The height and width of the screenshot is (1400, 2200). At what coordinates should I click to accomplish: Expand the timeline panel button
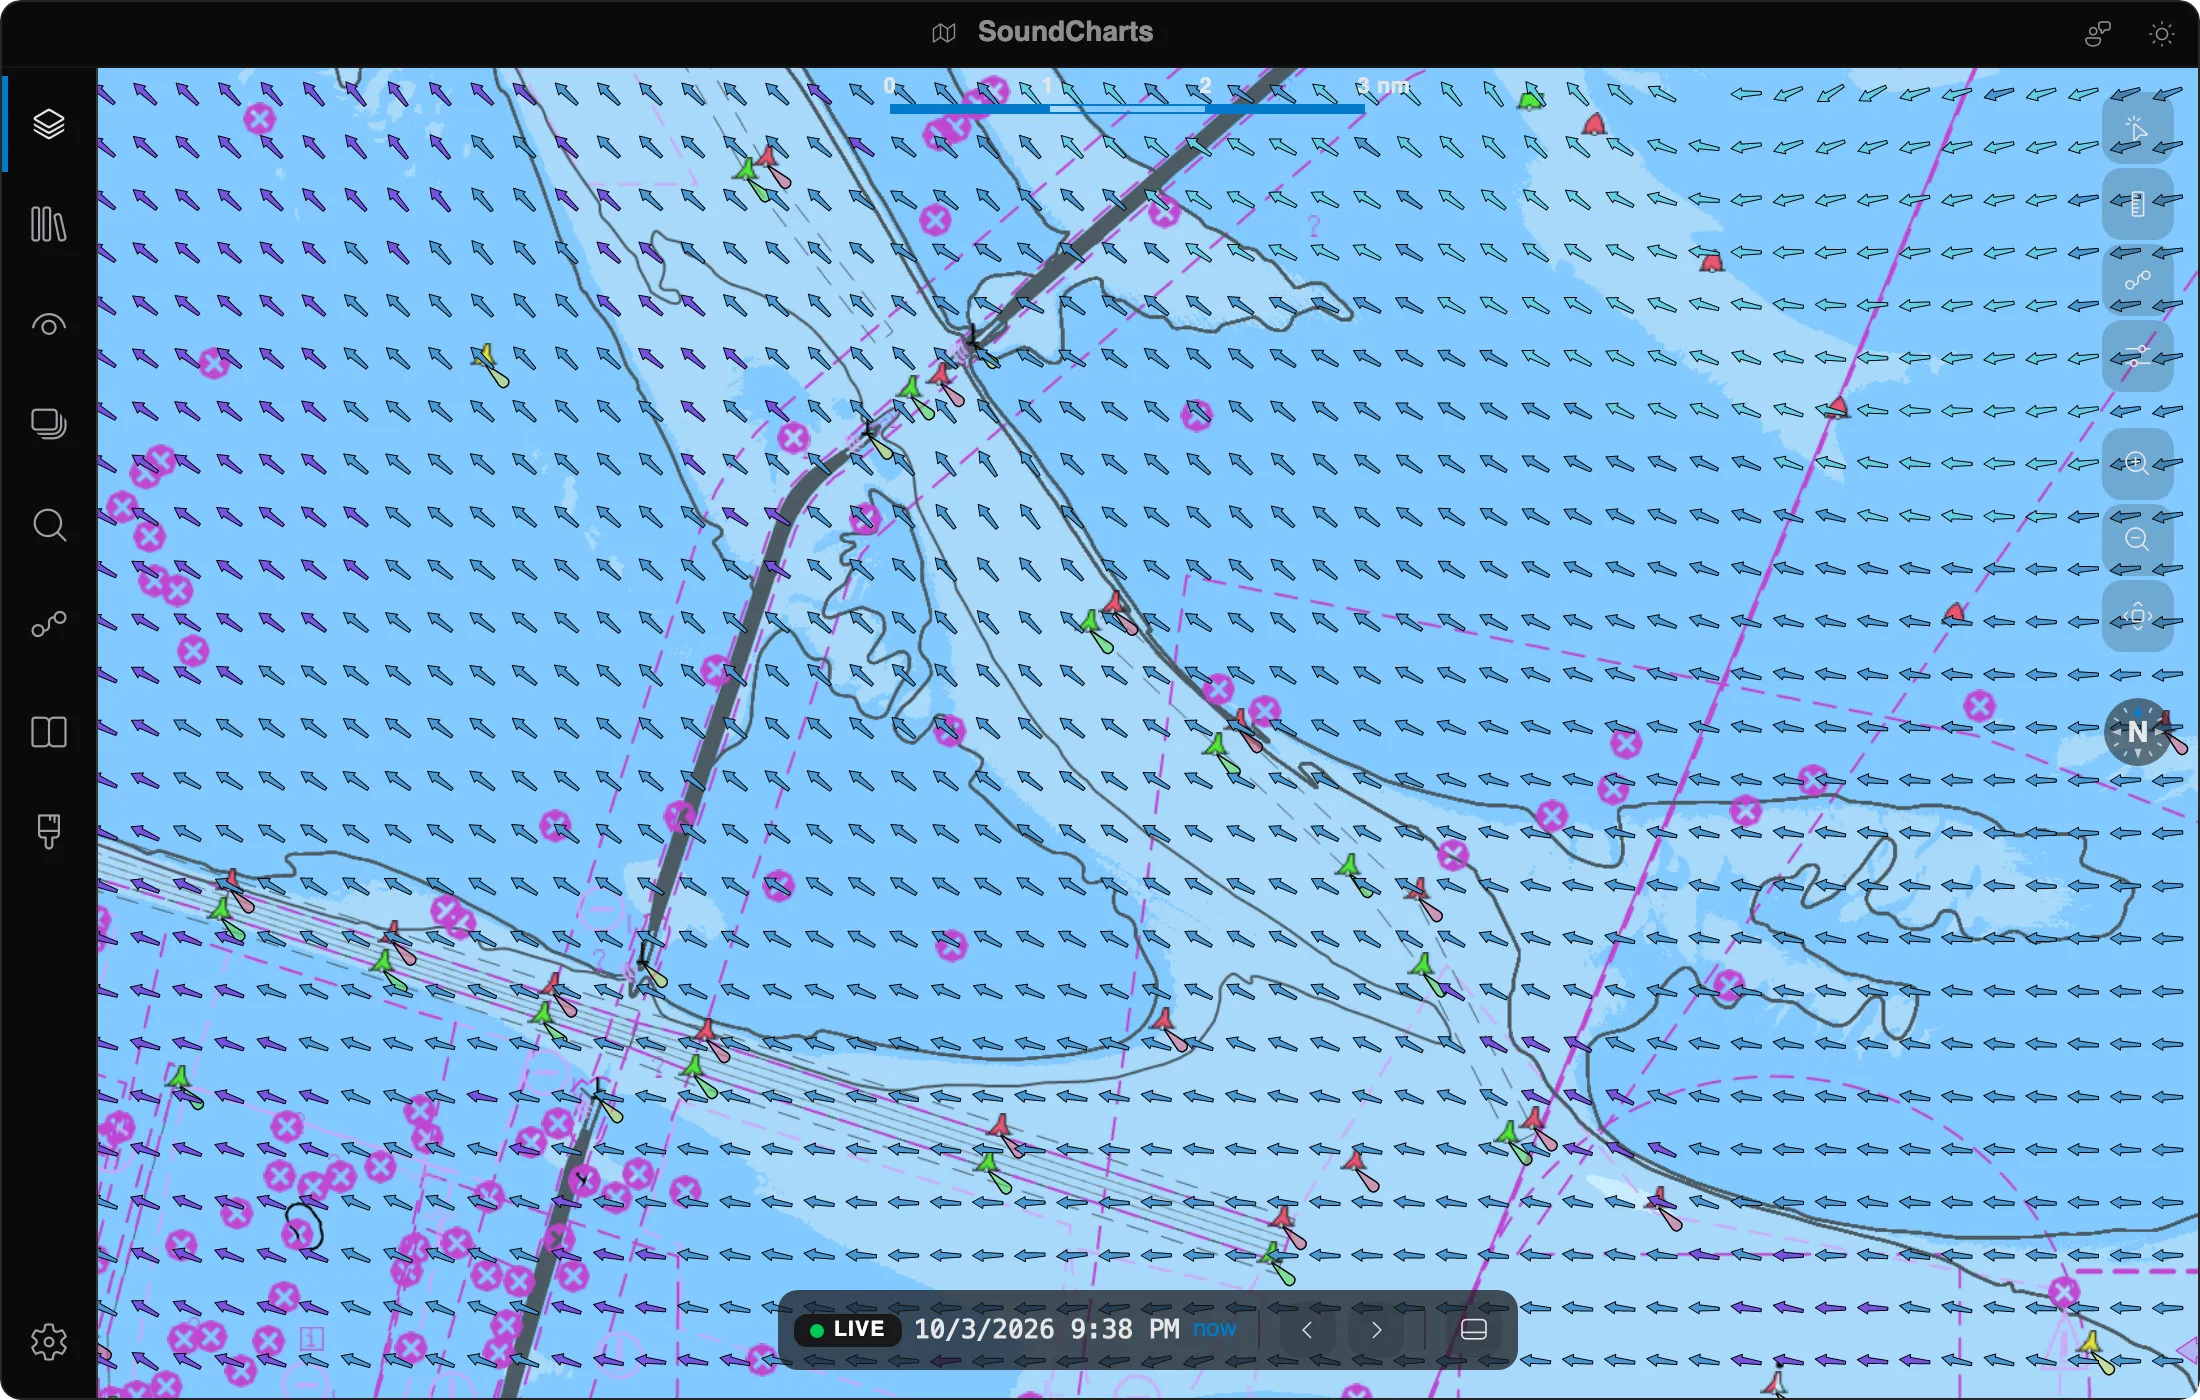click(1473, 1329)
